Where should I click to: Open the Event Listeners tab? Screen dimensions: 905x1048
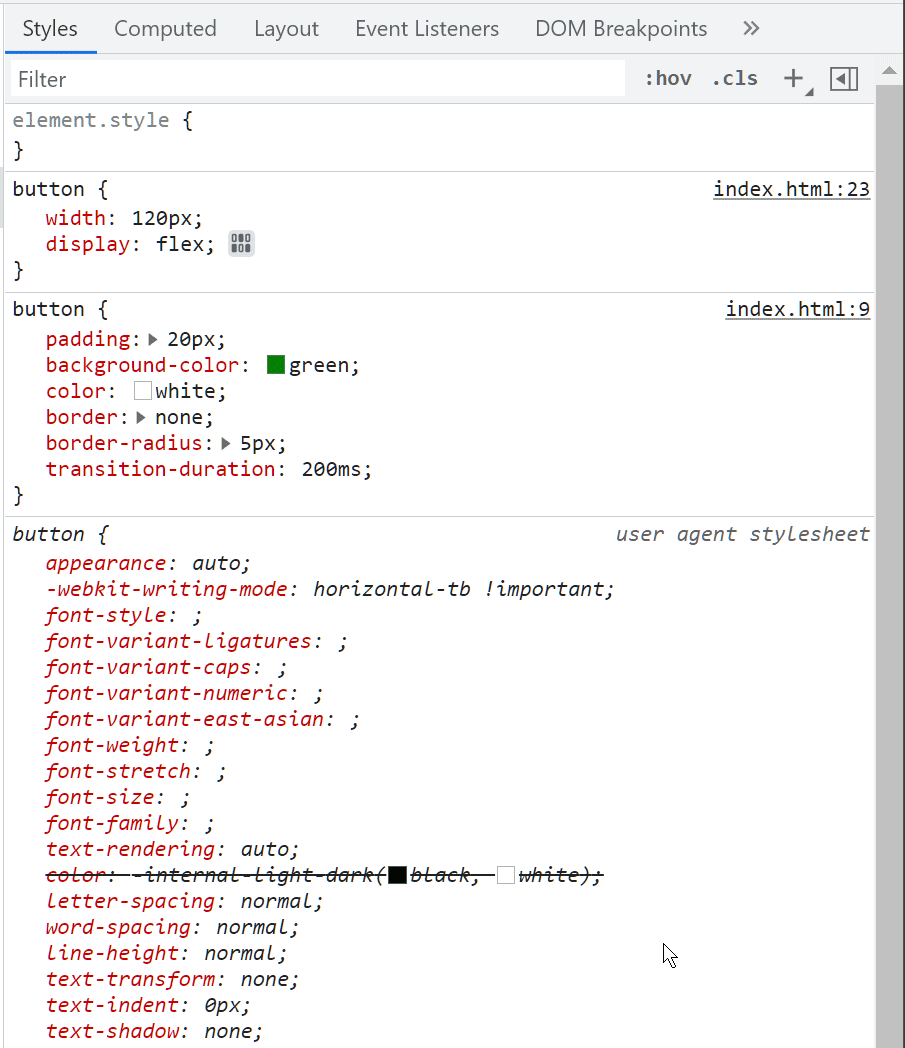[427, 29]
